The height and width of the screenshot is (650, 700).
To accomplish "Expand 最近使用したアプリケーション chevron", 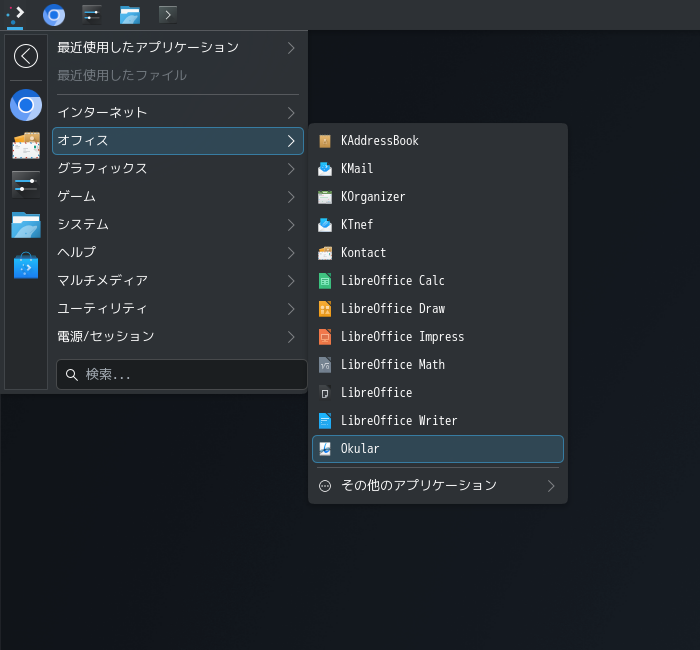I will coord(291,48).
